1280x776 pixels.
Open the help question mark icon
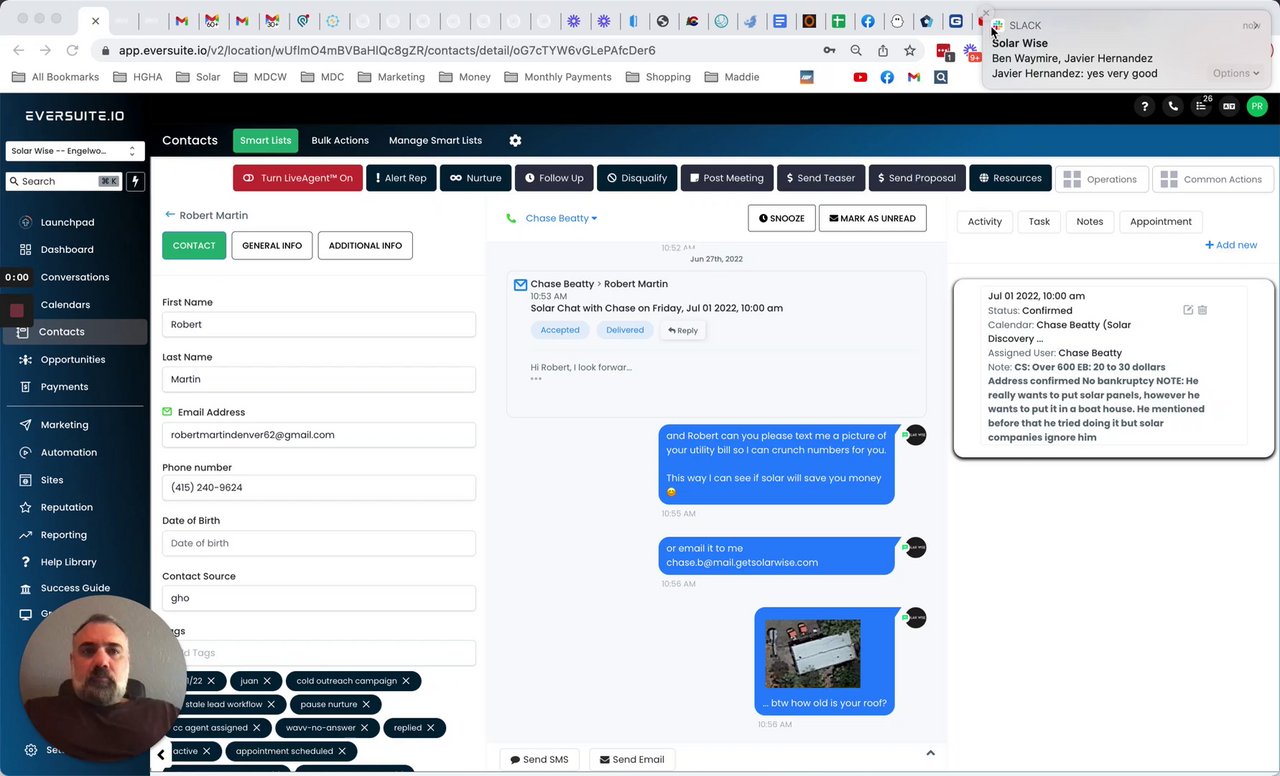coord(1145,106)
